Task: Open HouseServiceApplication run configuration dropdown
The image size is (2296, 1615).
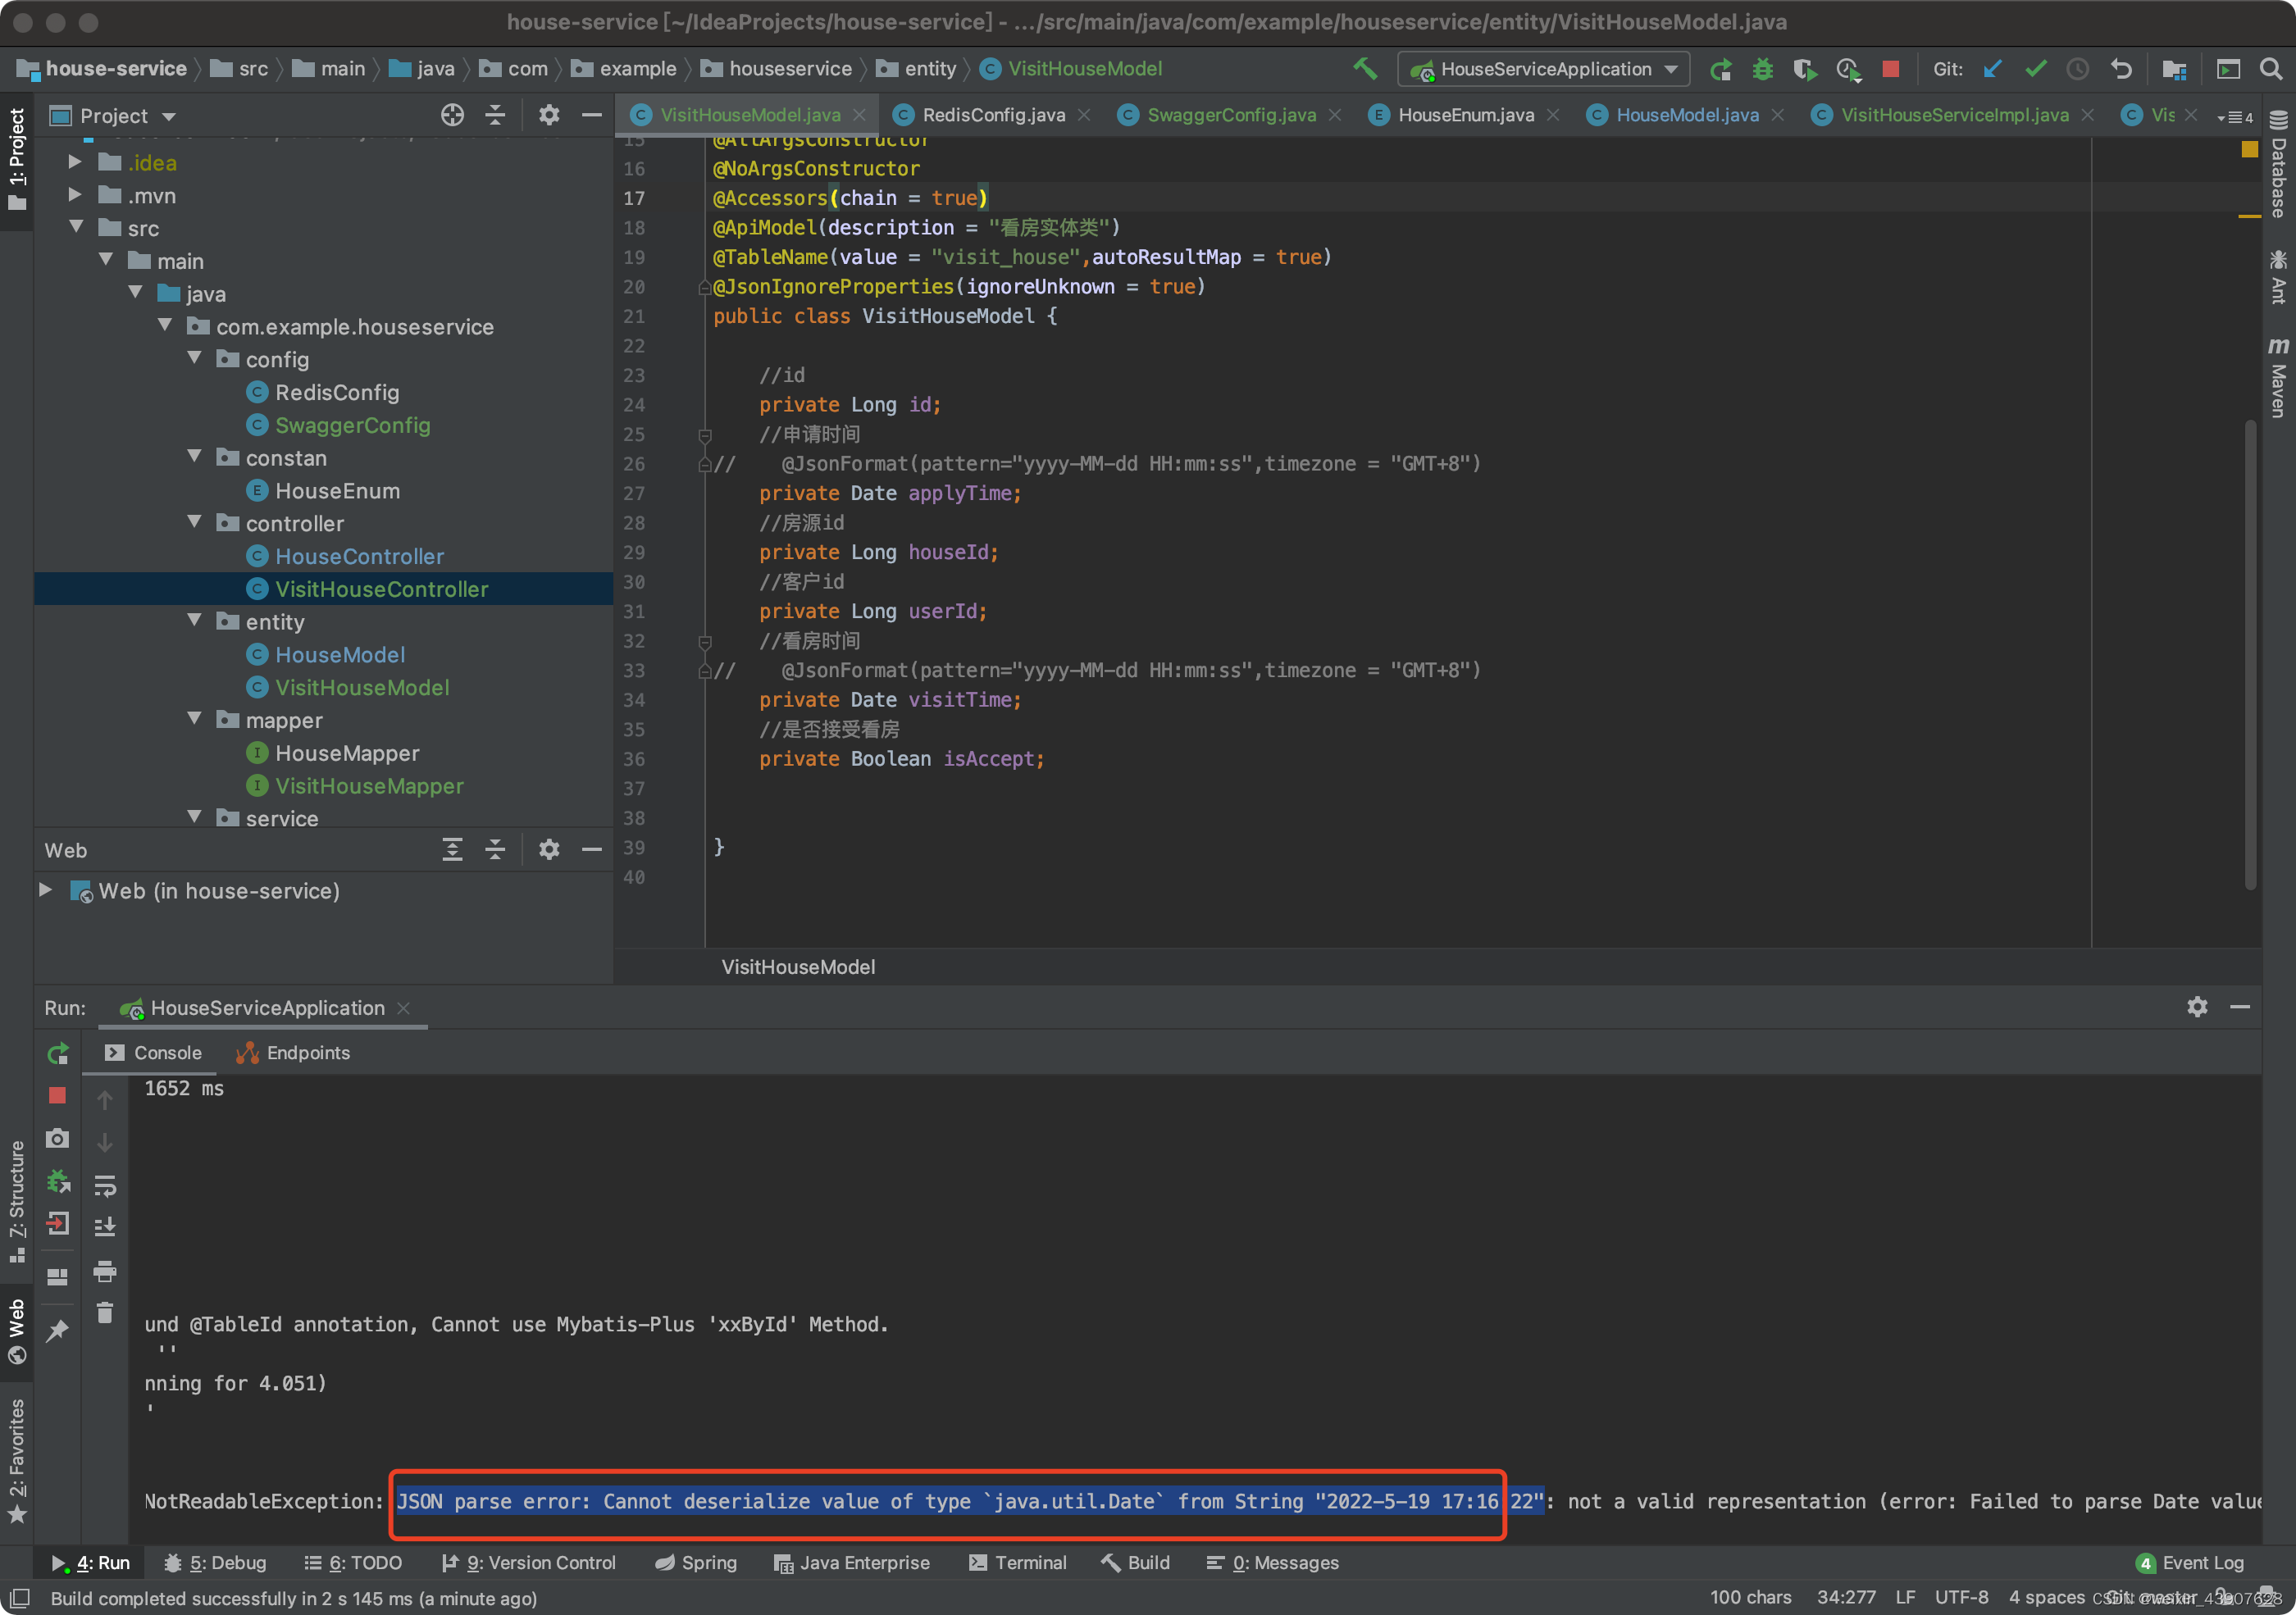Action: [1545, 69]
